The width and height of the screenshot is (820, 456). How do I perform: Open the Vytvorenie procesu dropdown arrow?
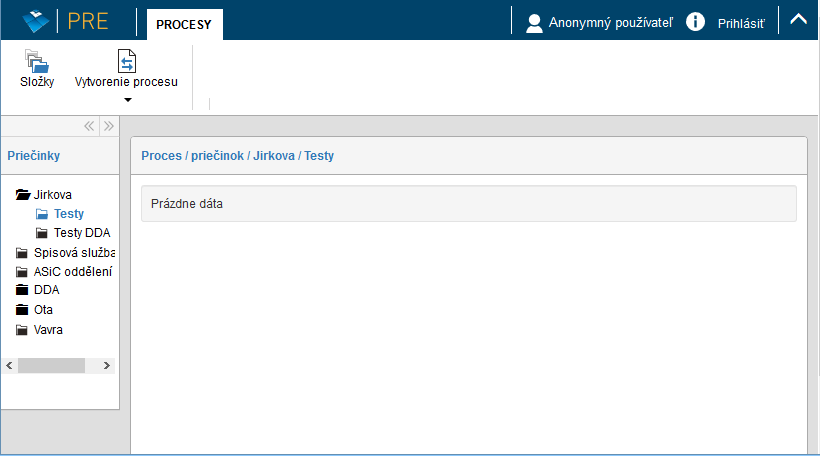click(x=128, y=100)
